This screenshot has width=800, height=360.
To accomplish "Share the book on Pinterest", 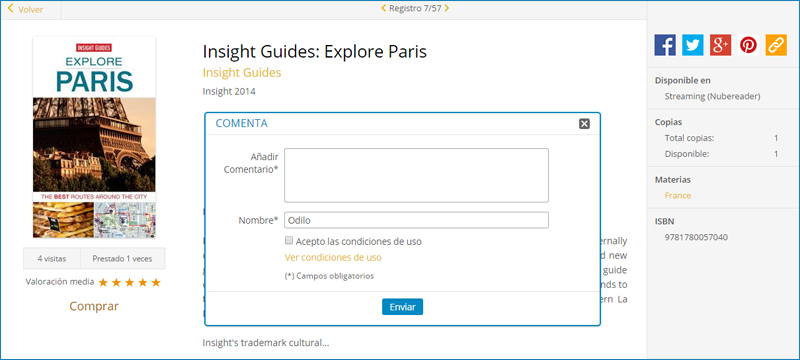I will [748, 45].
